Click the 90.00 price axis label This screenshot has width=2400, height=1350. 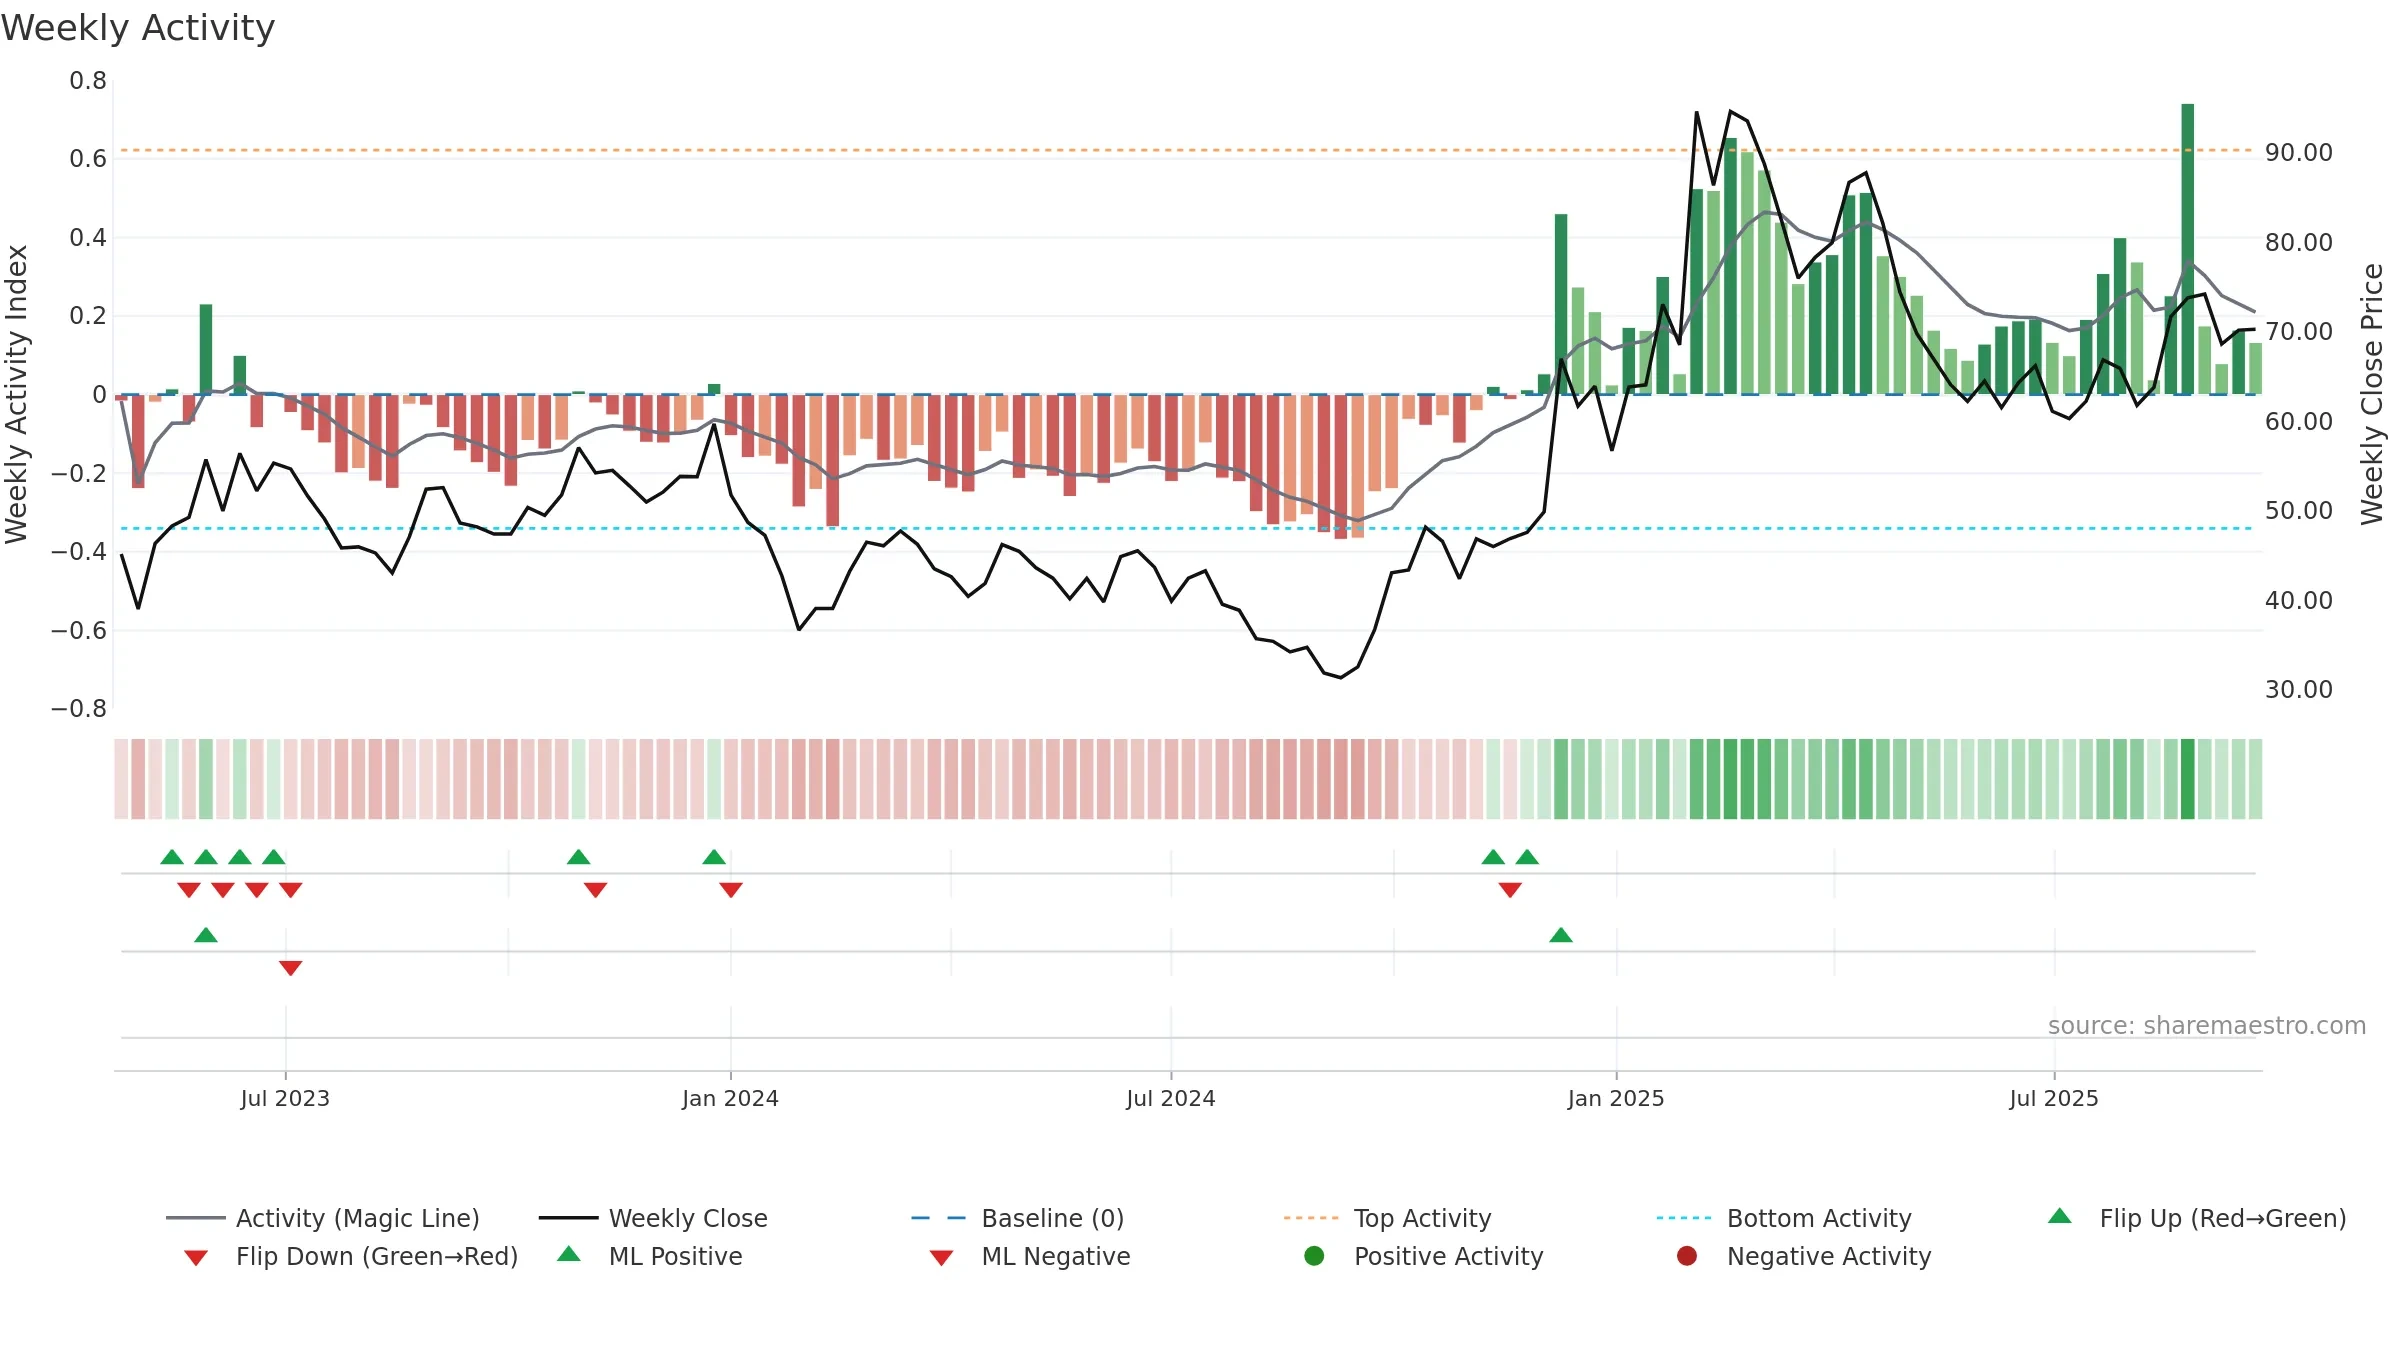click(2299, 152)
